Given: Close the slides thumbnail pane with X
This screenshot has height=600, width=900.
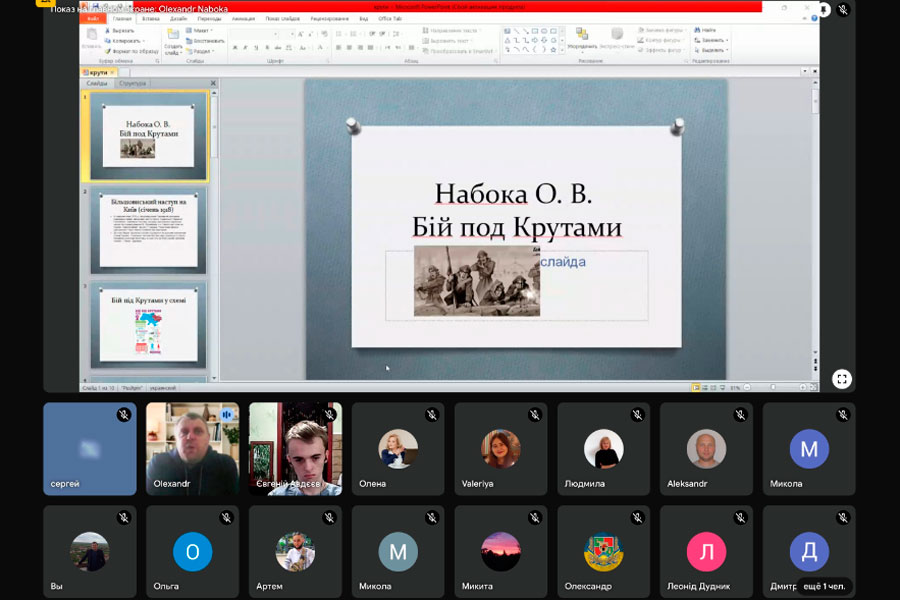Looking at the screenshot, I should point(213,84).
